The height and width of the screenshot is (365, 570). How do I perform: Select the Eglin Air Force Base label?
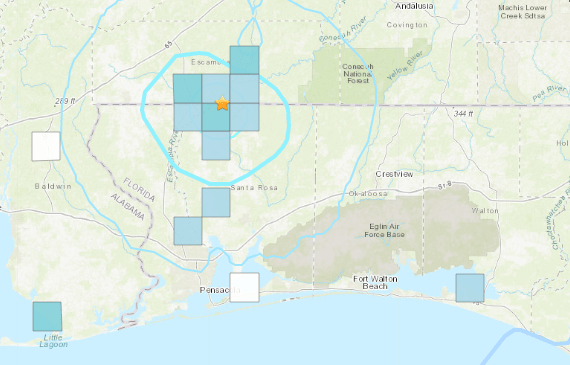click(384, 230)
